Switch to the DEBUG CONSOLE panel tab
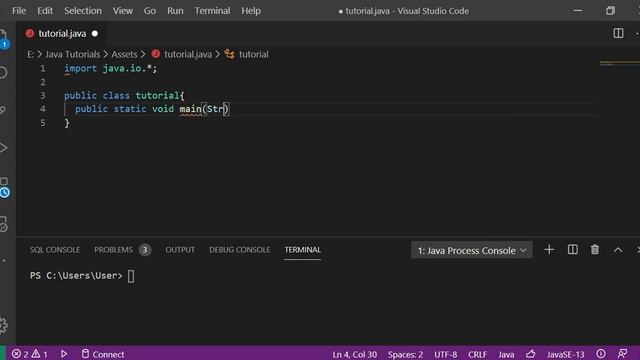This screenshot has width=640, height=360. (x=240, y=250)
